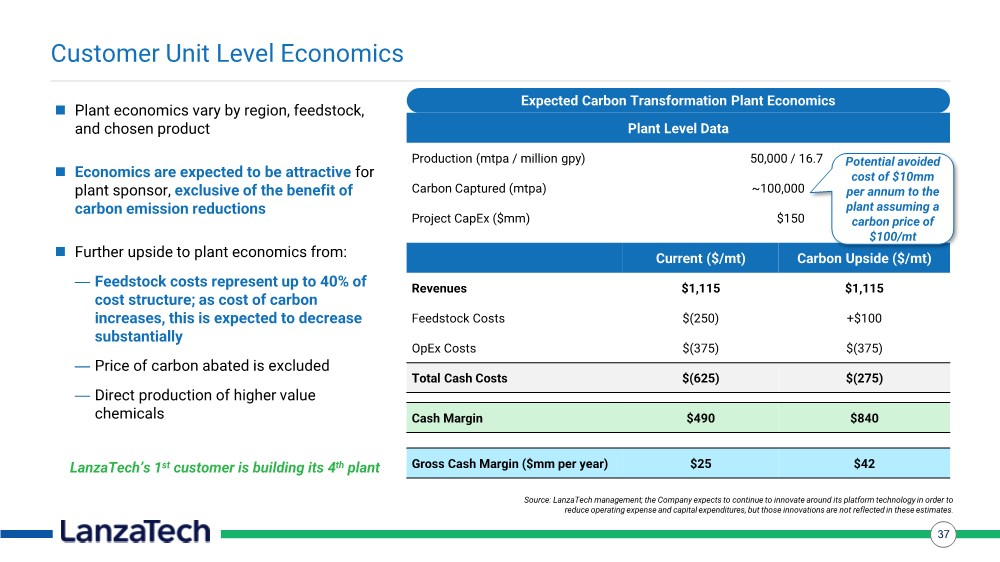Click the Revenues row label

(x=439, y=288)
